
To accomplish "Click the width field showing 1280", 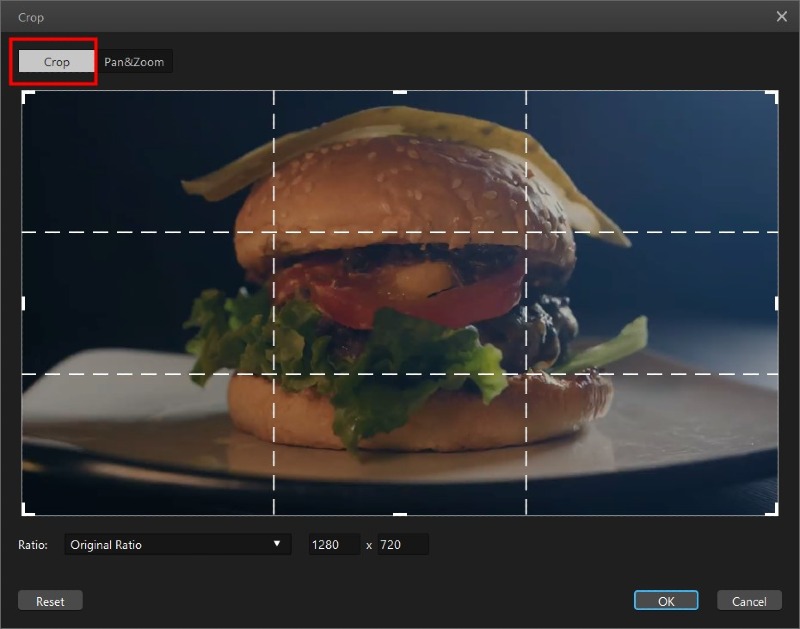I will tap(334, 544).
